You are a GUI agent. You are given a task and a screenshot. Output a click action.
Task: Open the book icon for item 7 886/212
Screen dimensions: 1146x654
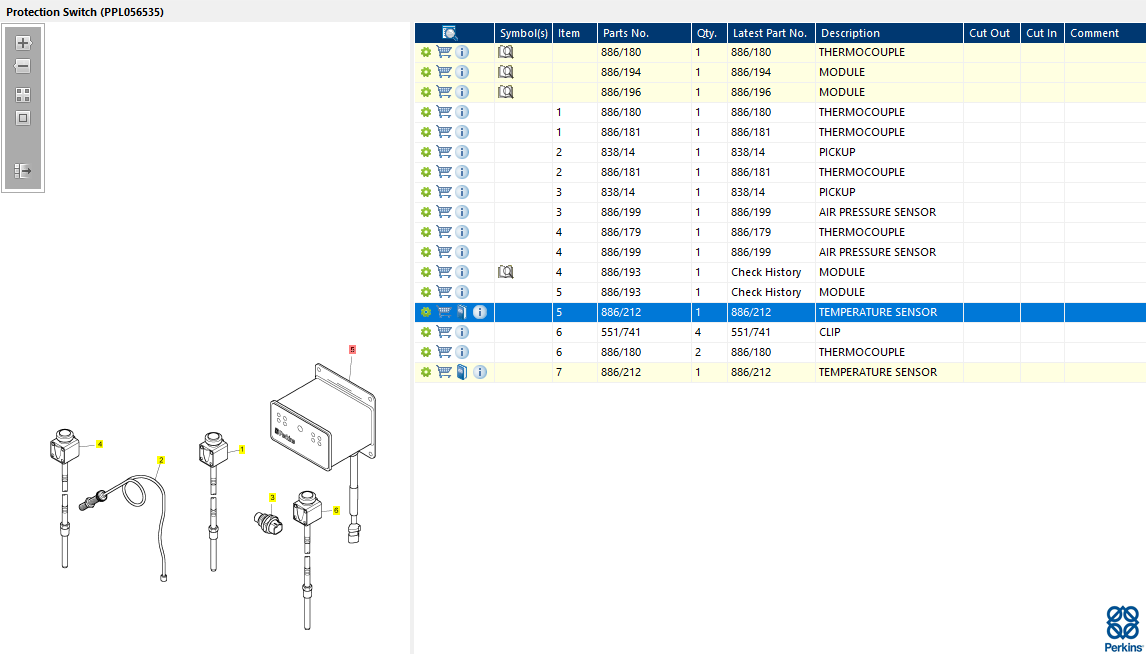461,372
